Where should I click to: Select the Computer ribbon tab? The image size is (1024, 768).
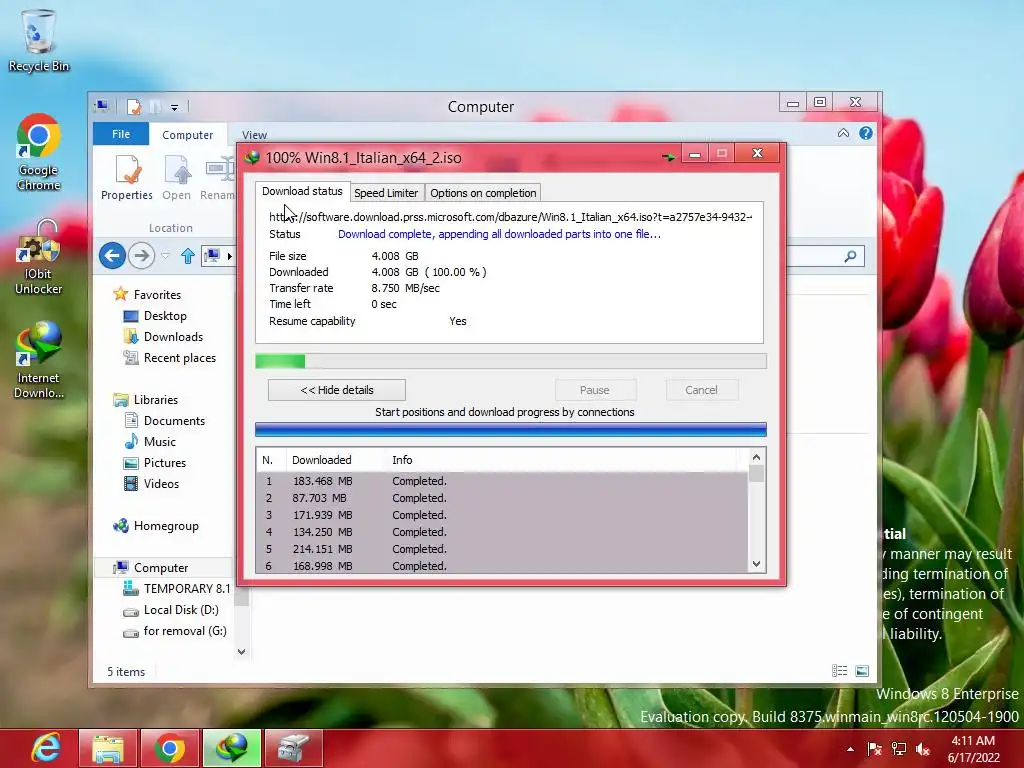pos(187,135)
